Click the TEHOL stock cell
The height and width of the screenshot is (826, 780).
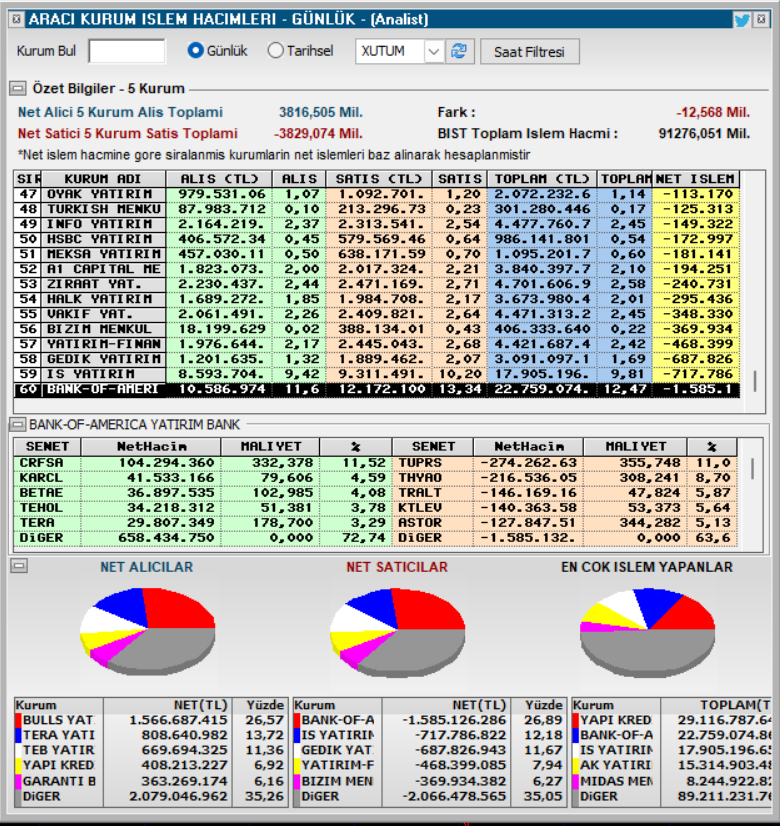(47, 508)
